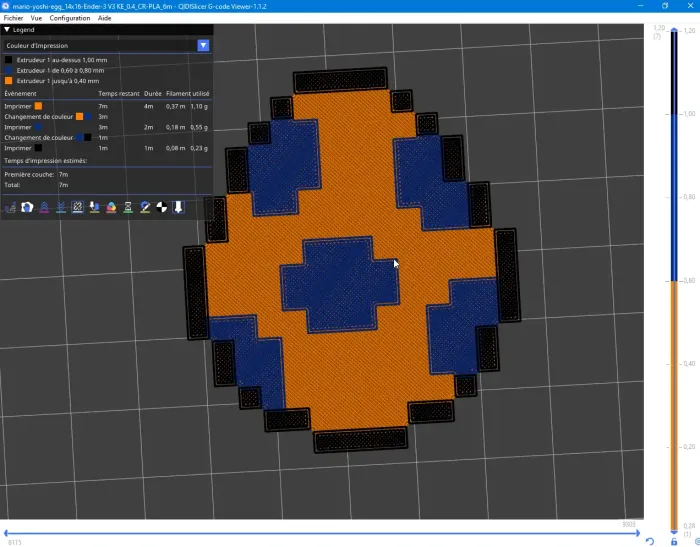Click the central blue spot of the egg preview
Viewport: 700px width, 547px height.
(x=340, y=286)
